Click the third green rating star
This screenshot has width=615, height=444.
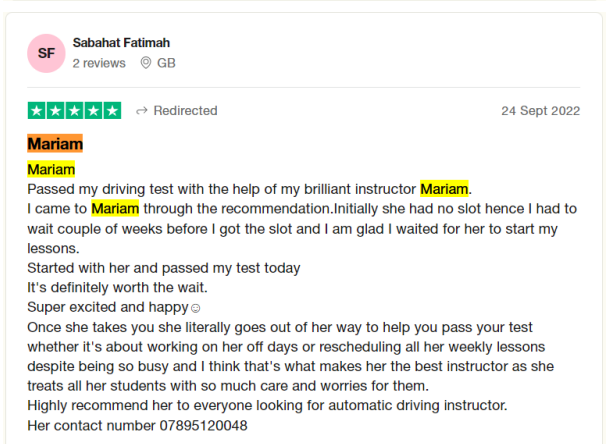coord(75,111)
